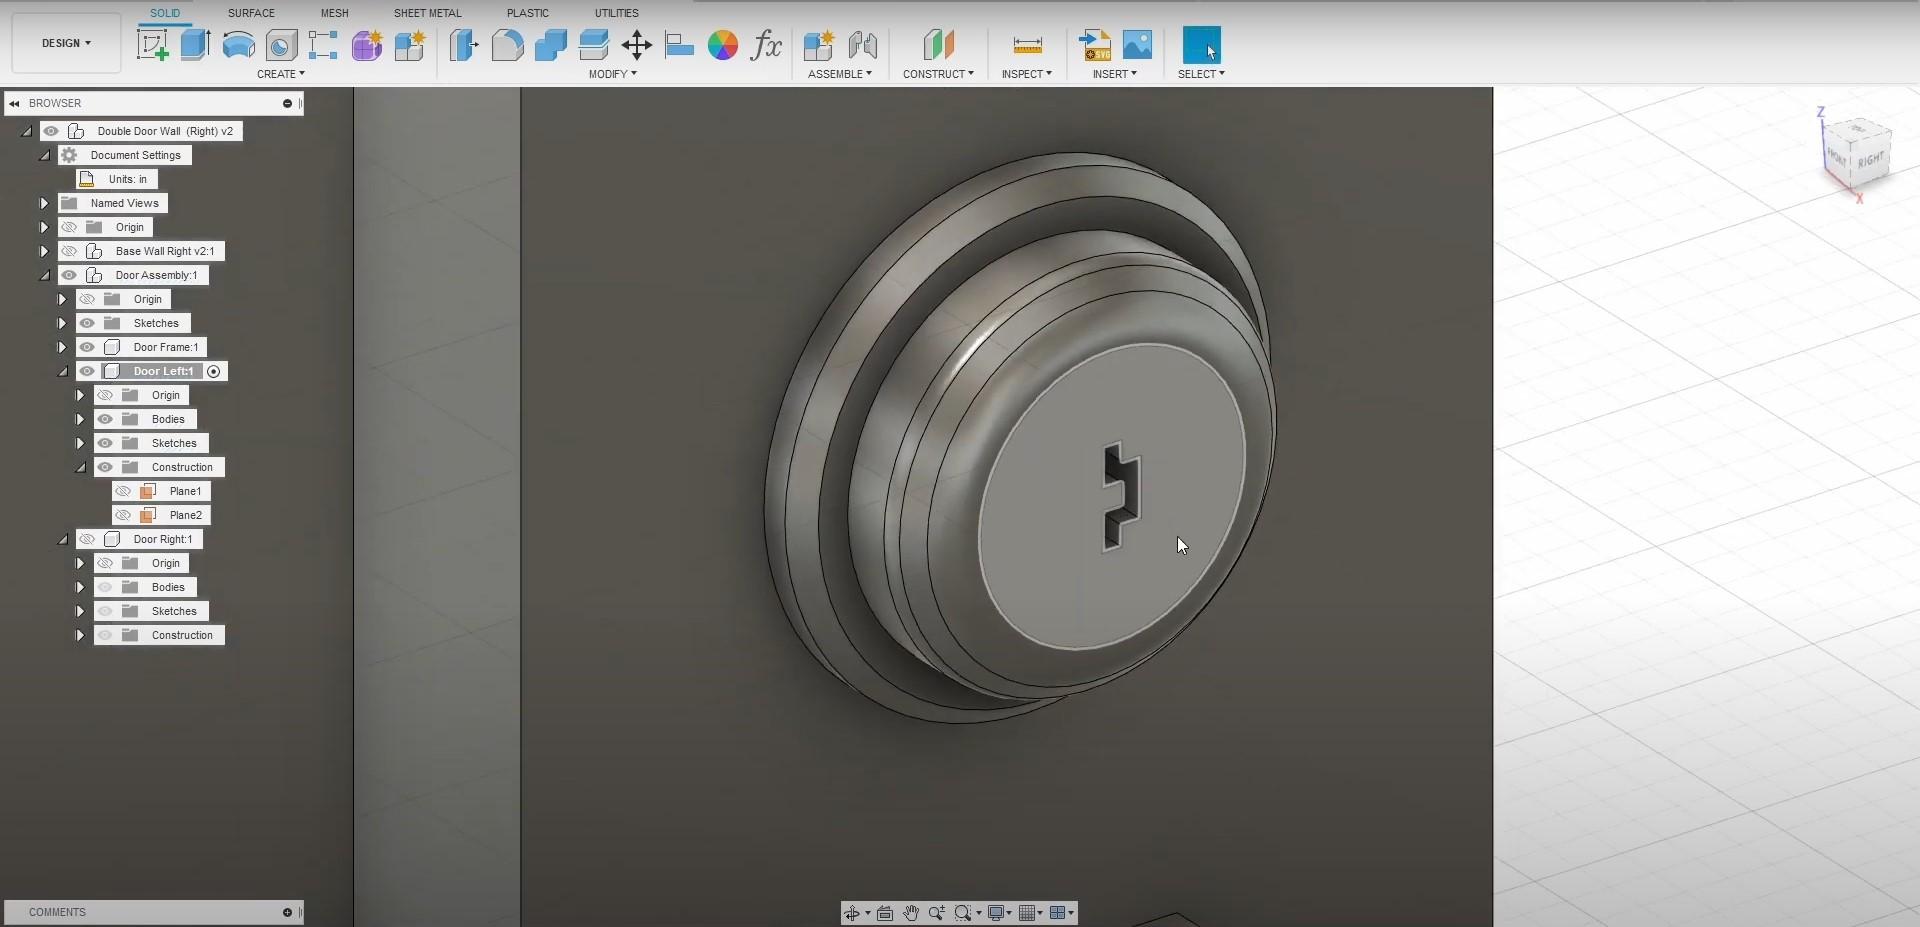Select the SOLID tab

165,13
